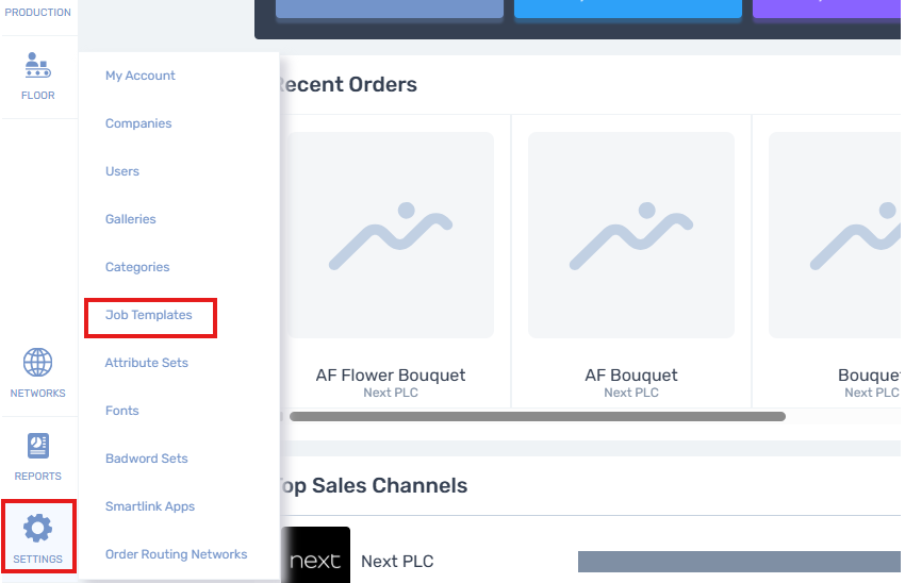The width and height of the screenshot is (901, 583).
Task: Open the AF Bouquet order thumbnail
Action: click(631, 235)
